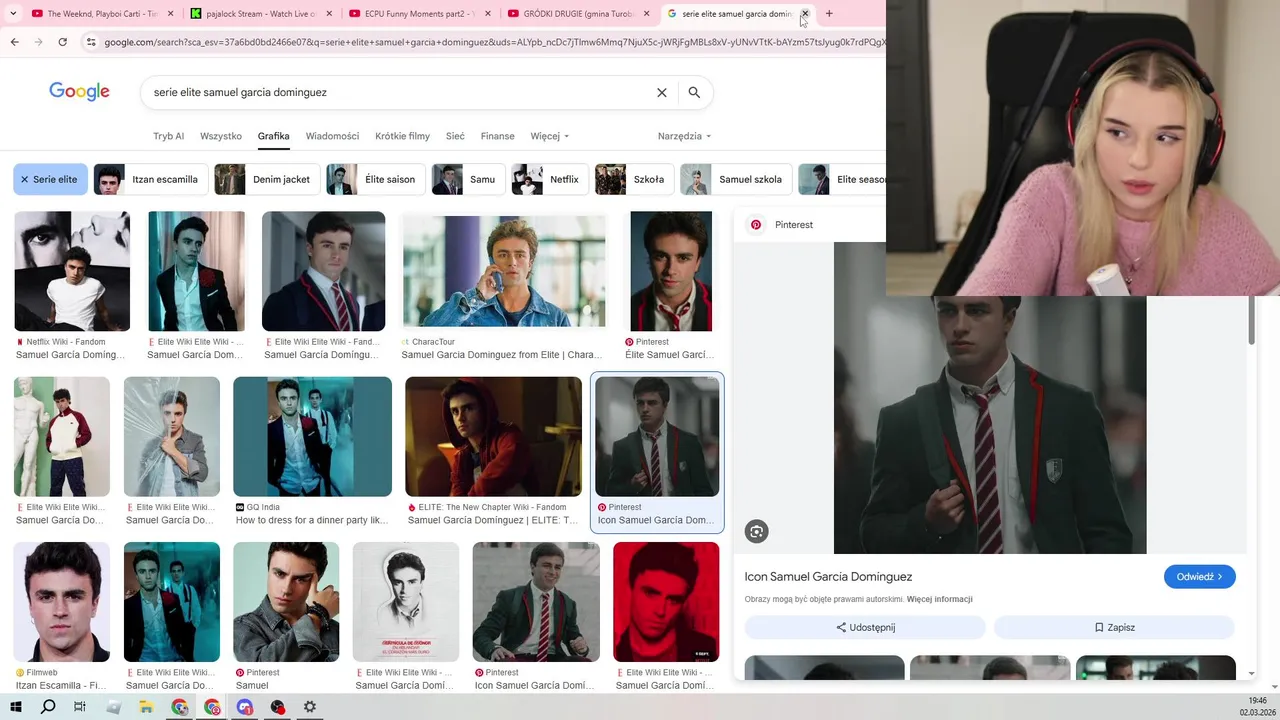Select the Netflix filter chip
The height and width of the screenshot is (720, 1280).
550,180
